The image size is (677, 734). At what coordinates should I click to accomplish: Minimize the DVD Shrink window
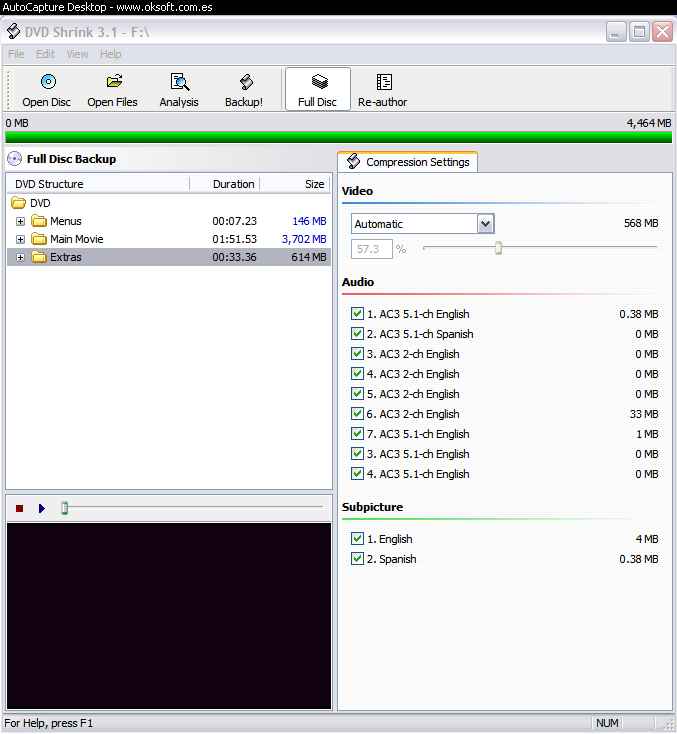coord(616,32)
